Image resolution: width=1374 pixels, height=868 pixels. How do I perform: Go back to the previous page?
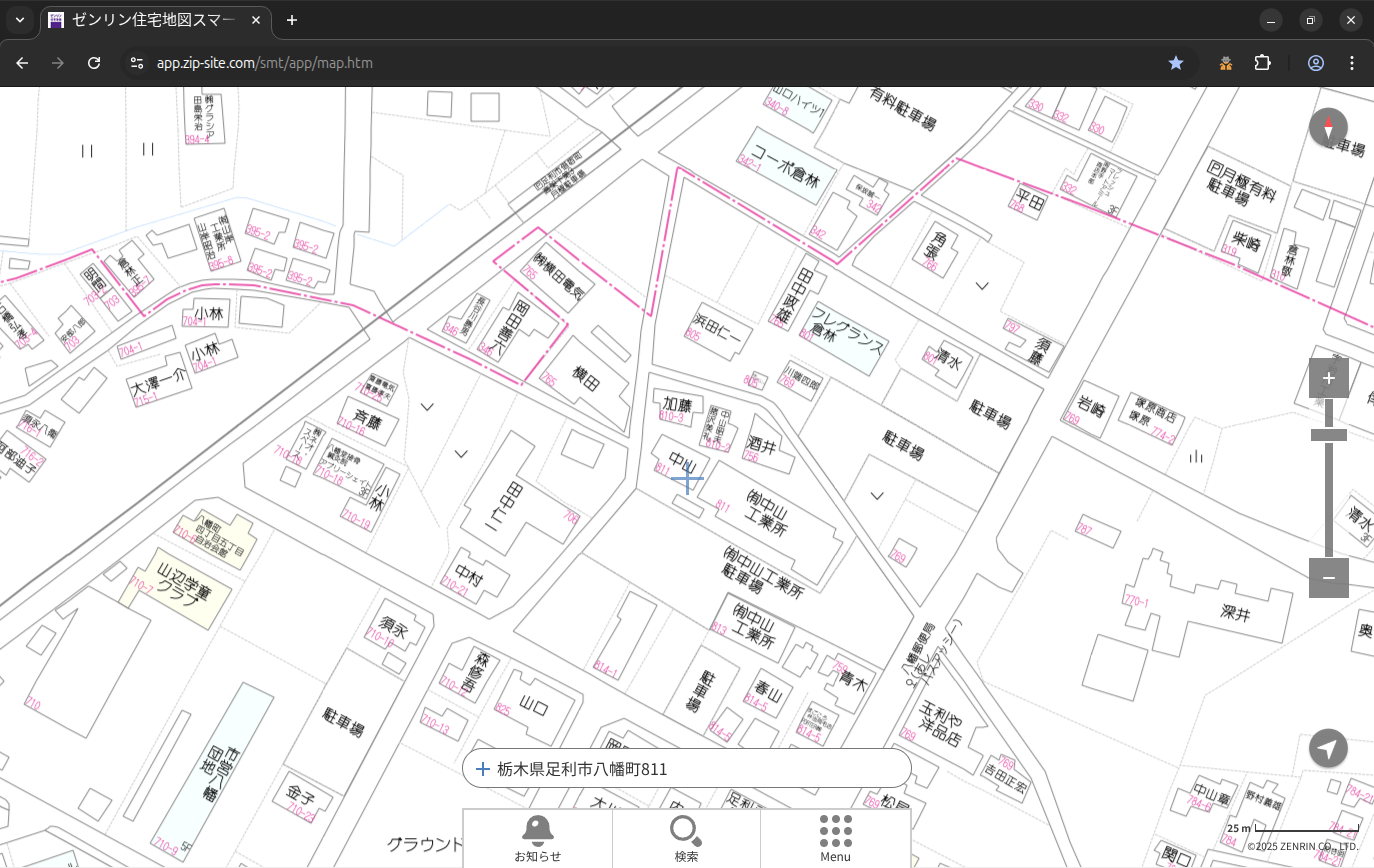pyautogui.click(x=22, y=63)
